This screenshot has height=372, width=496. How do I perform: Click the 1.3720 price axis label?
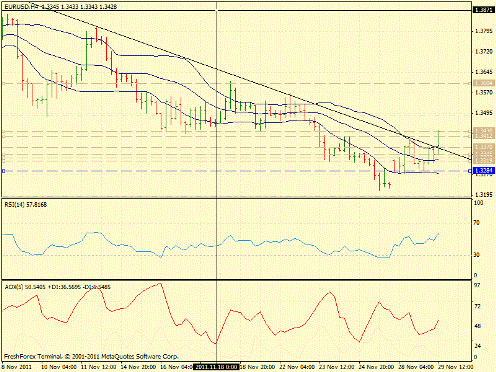pyautogui.click(x=484, y=52)
